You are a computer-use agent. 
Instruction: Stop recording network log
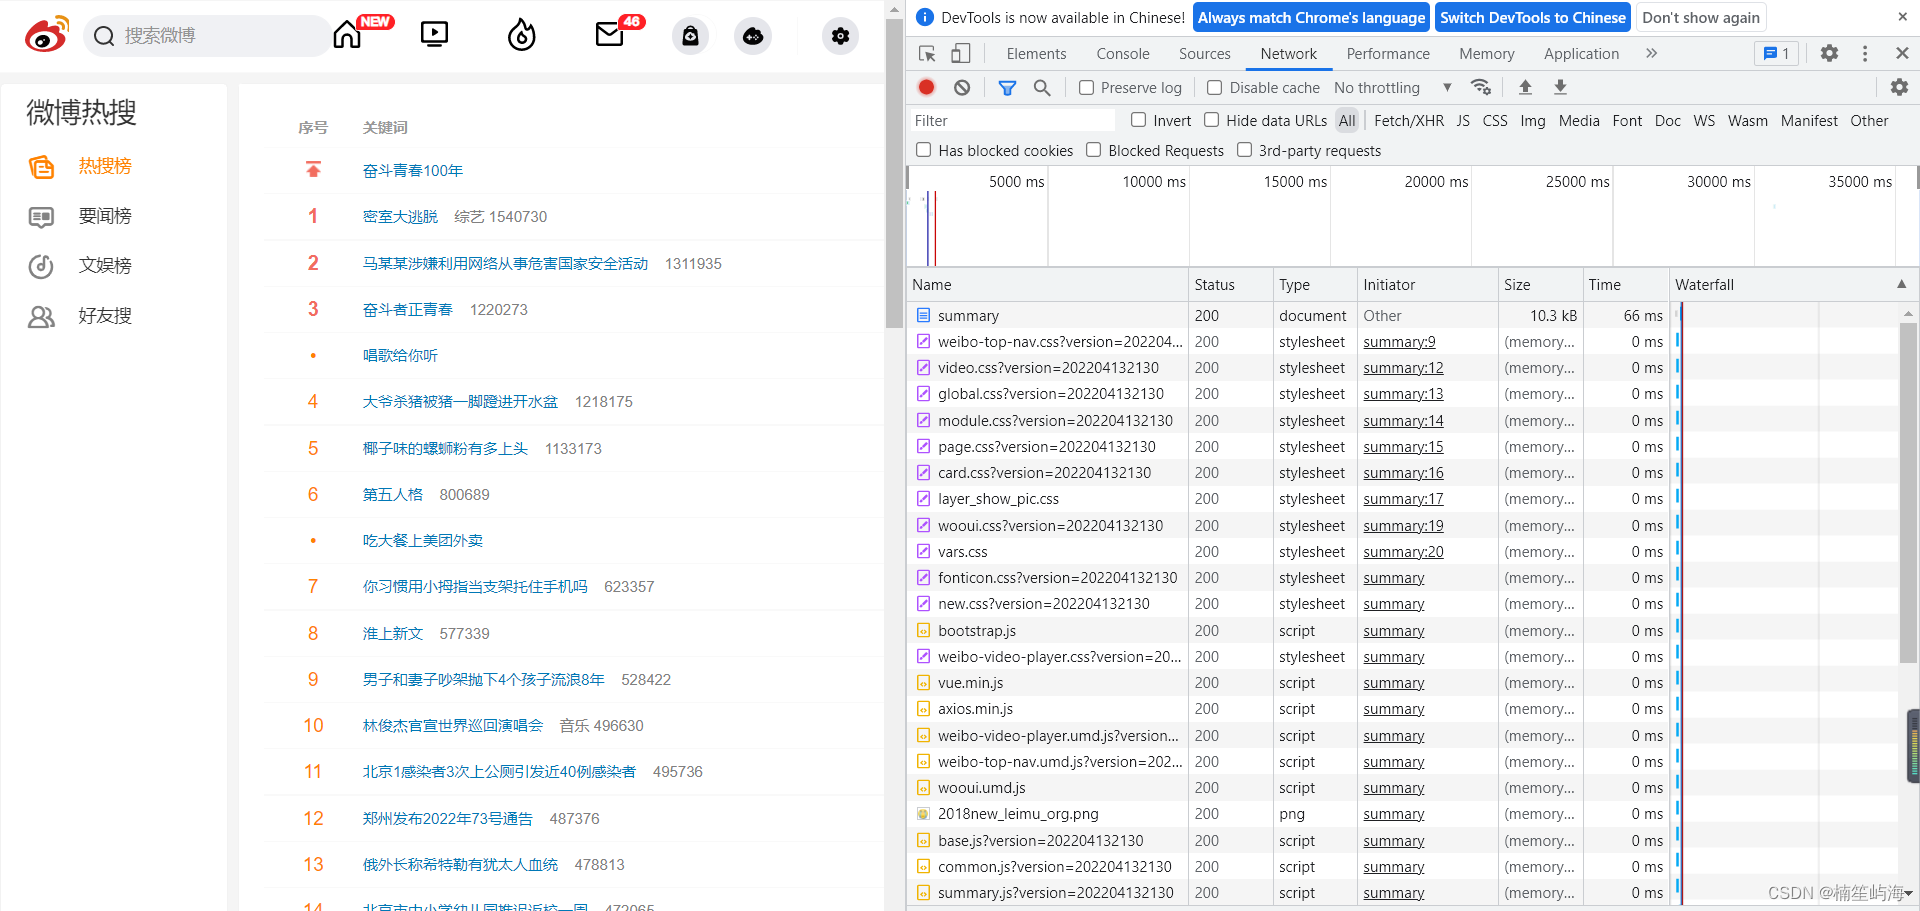click(x=927, y=87)
